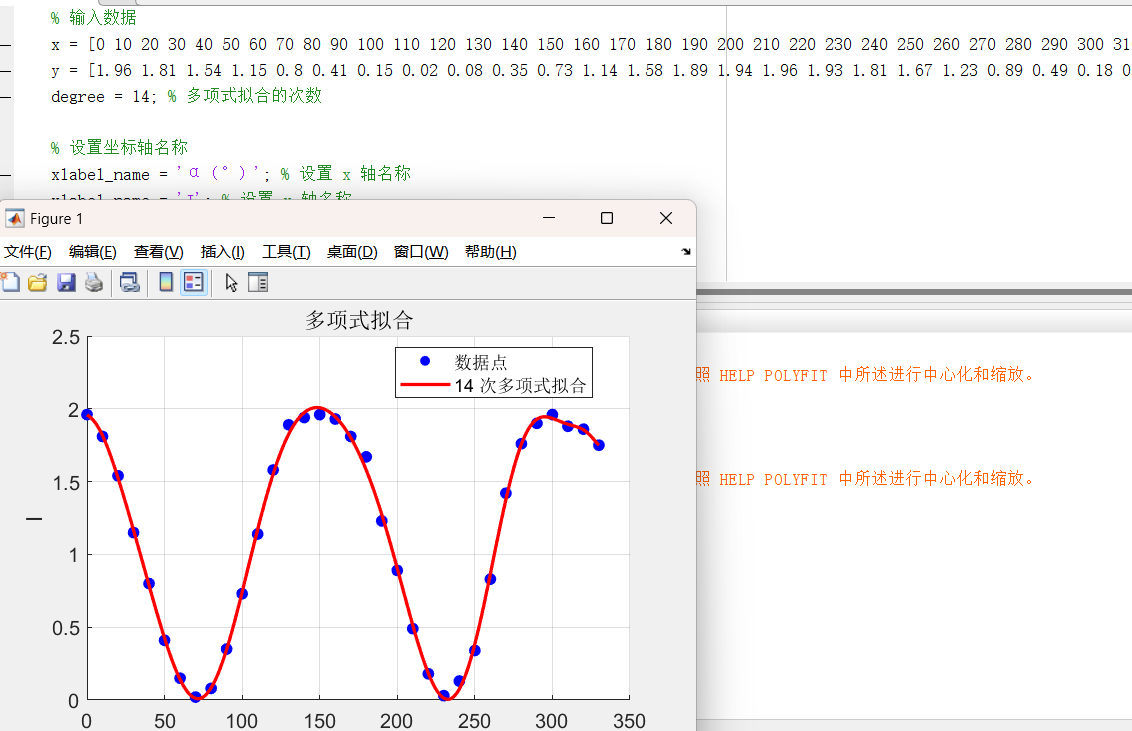Open the 插入(I) menu
Viewport: 1132px width, 731px height.
coord(222,252)
